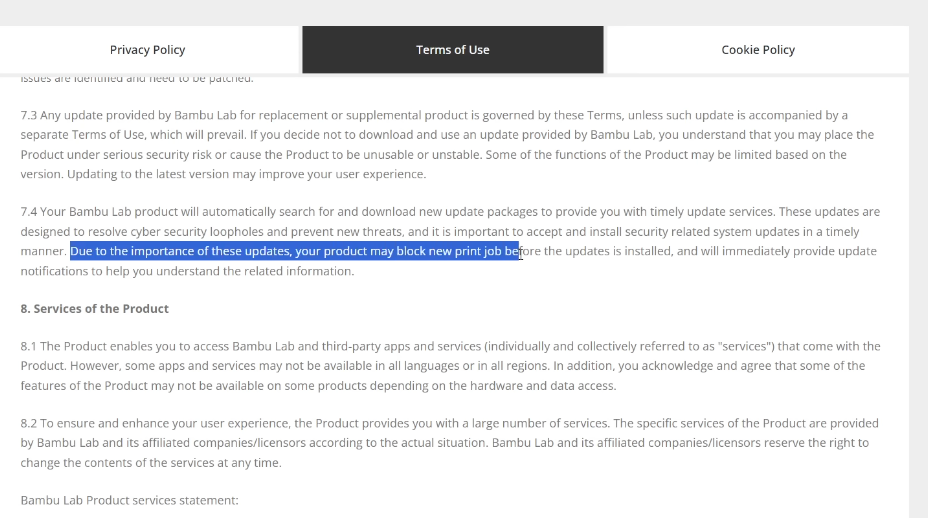Screen dimensions: 928x518
Task: Click the start of paragraph 8.2
Action: click(x=29, y=423)
